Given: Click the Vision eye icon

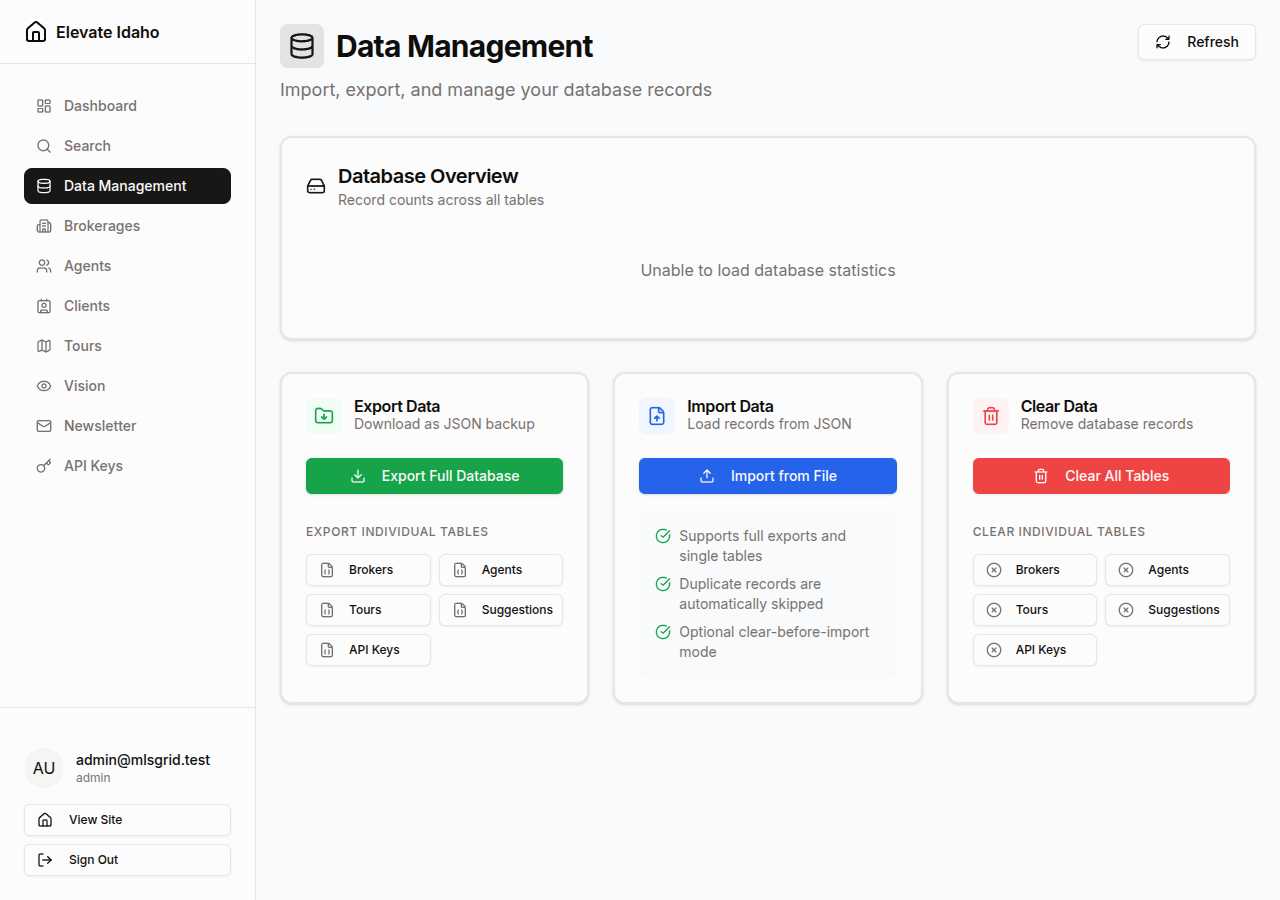Looking at the screenshot, I should 42,385.
